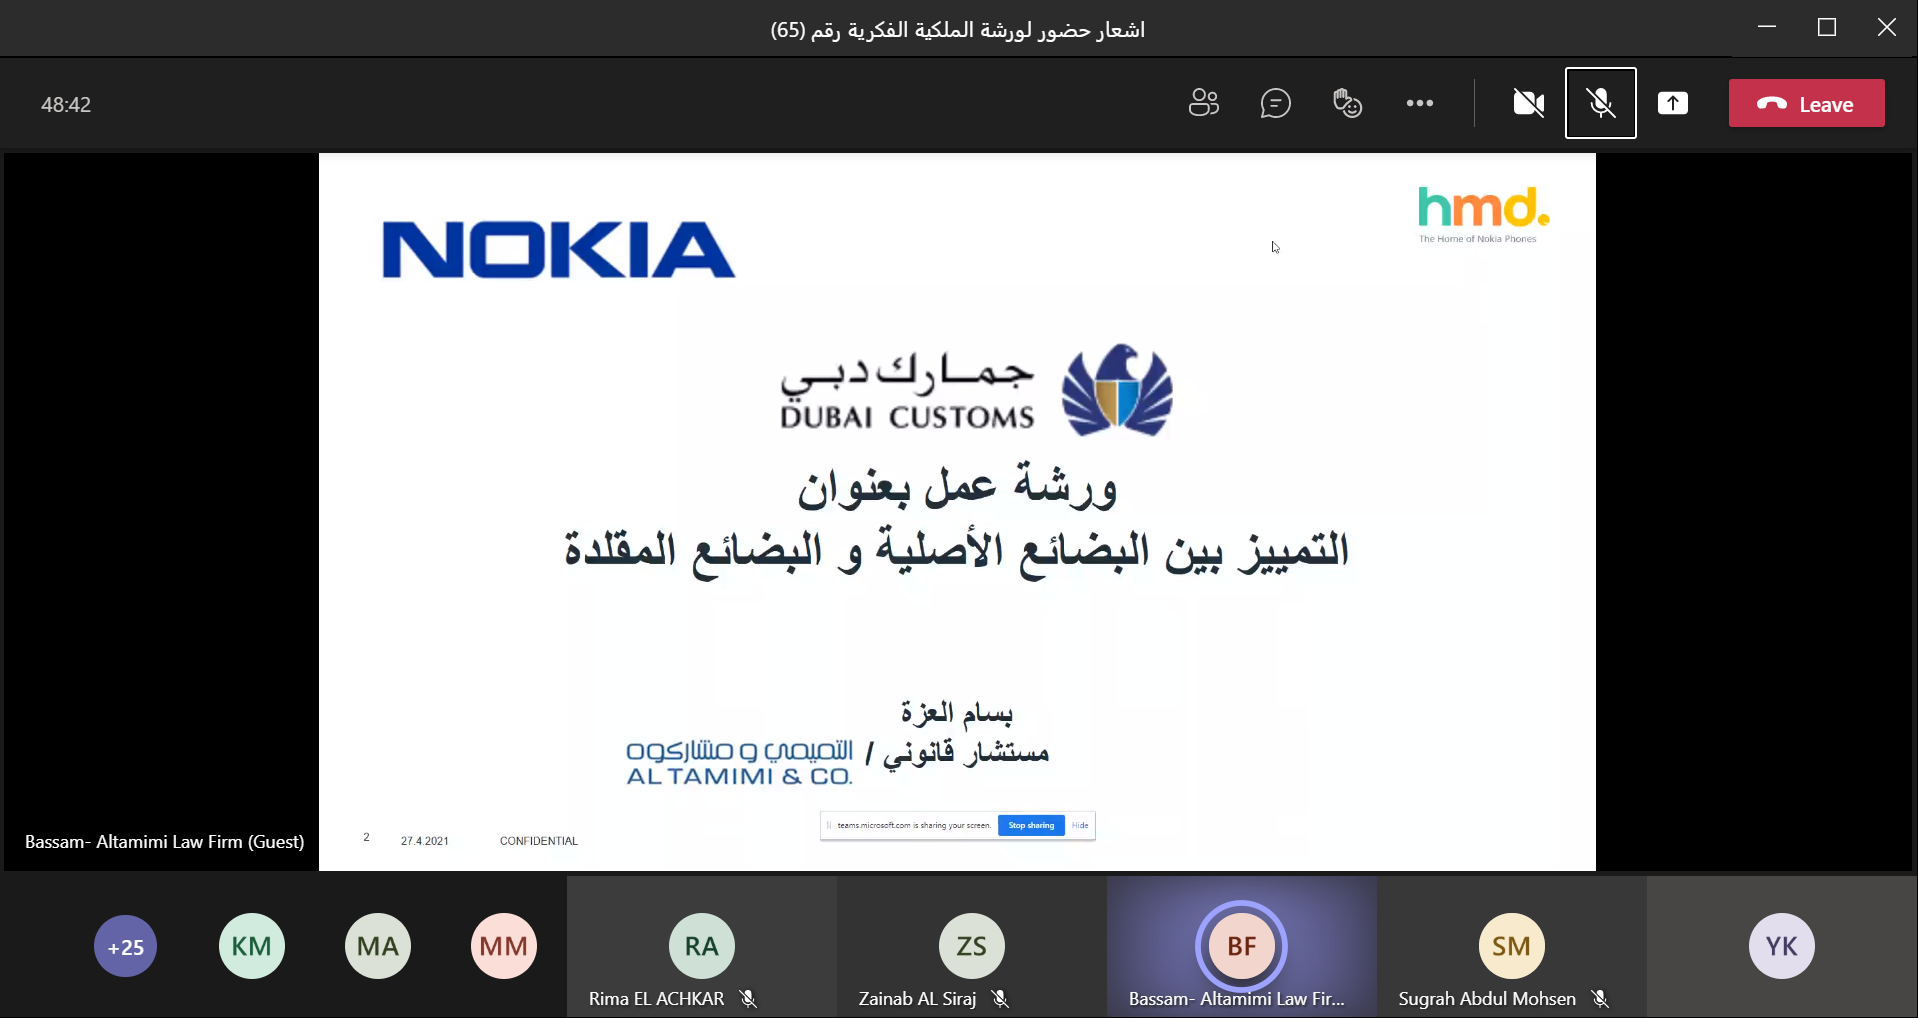Close the meeting window
This screenshot has height=1018, width=1918.
pos(1887,27)
